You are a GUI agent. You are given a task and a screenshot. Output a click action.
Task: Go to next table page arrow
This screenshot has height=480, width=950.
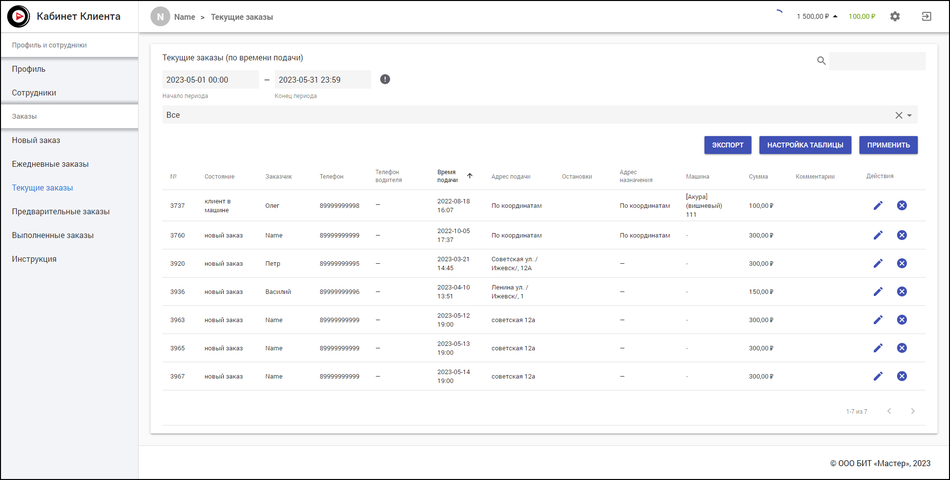click(913, 411)
